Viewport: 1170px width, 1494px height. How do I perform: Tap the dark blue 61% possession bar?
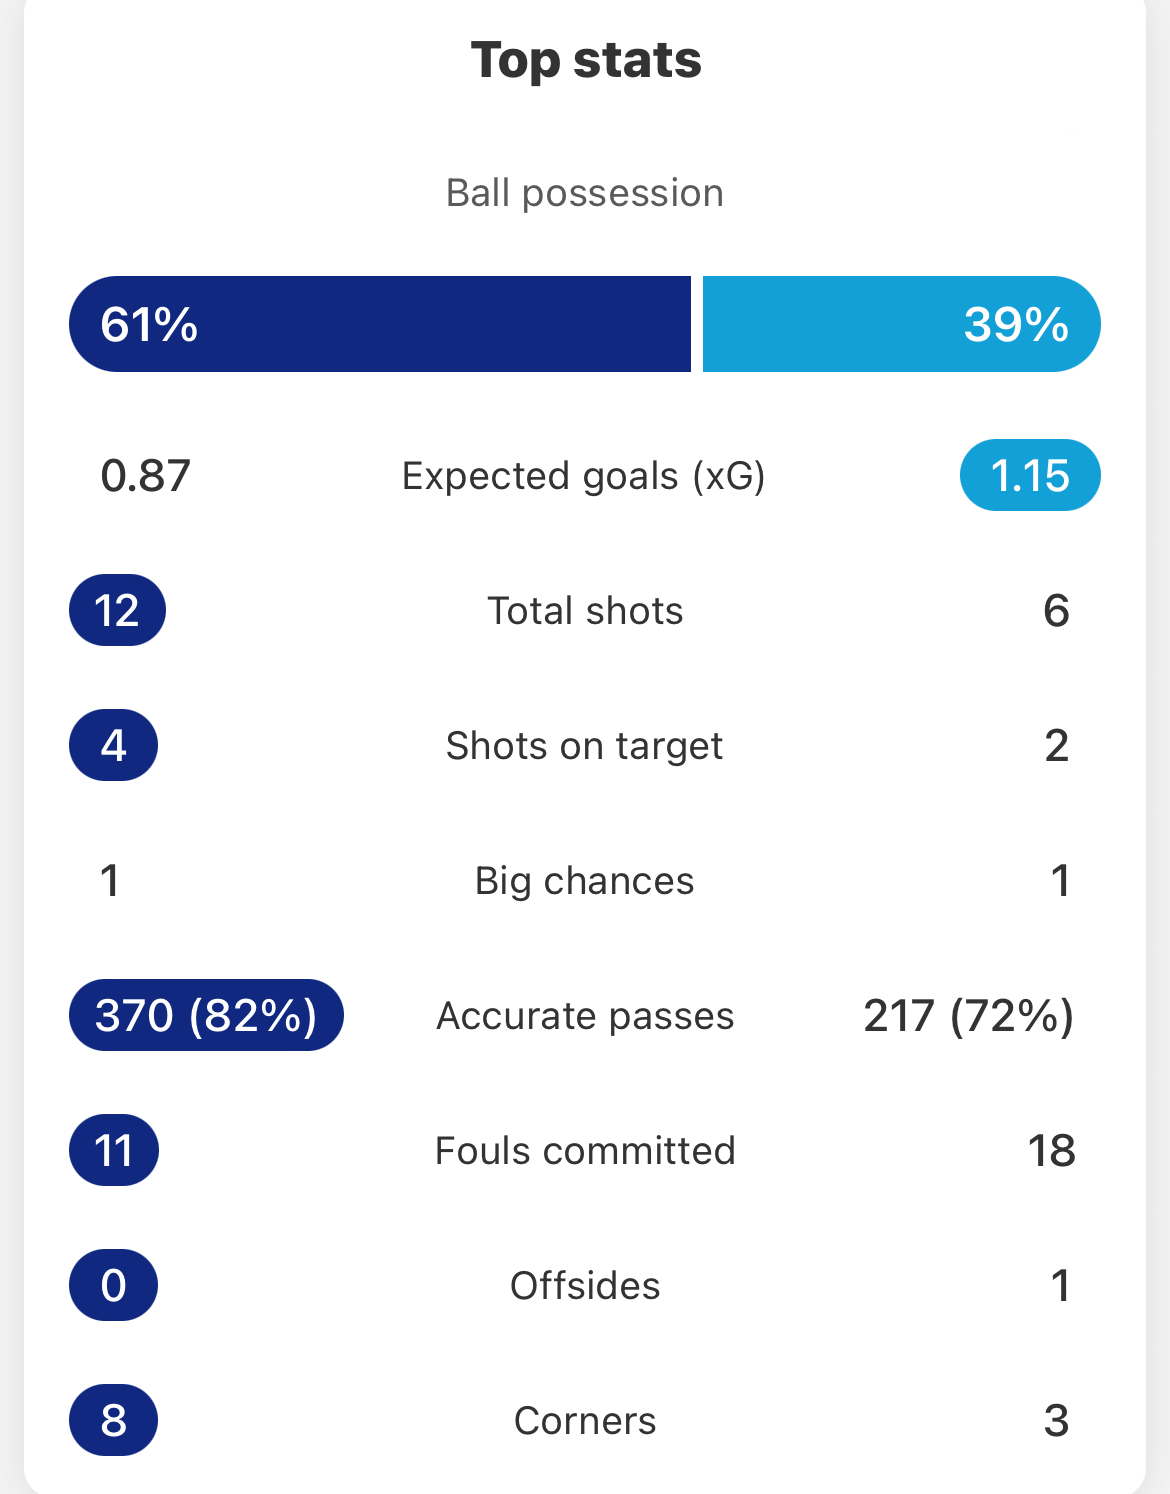pos(380,324)
